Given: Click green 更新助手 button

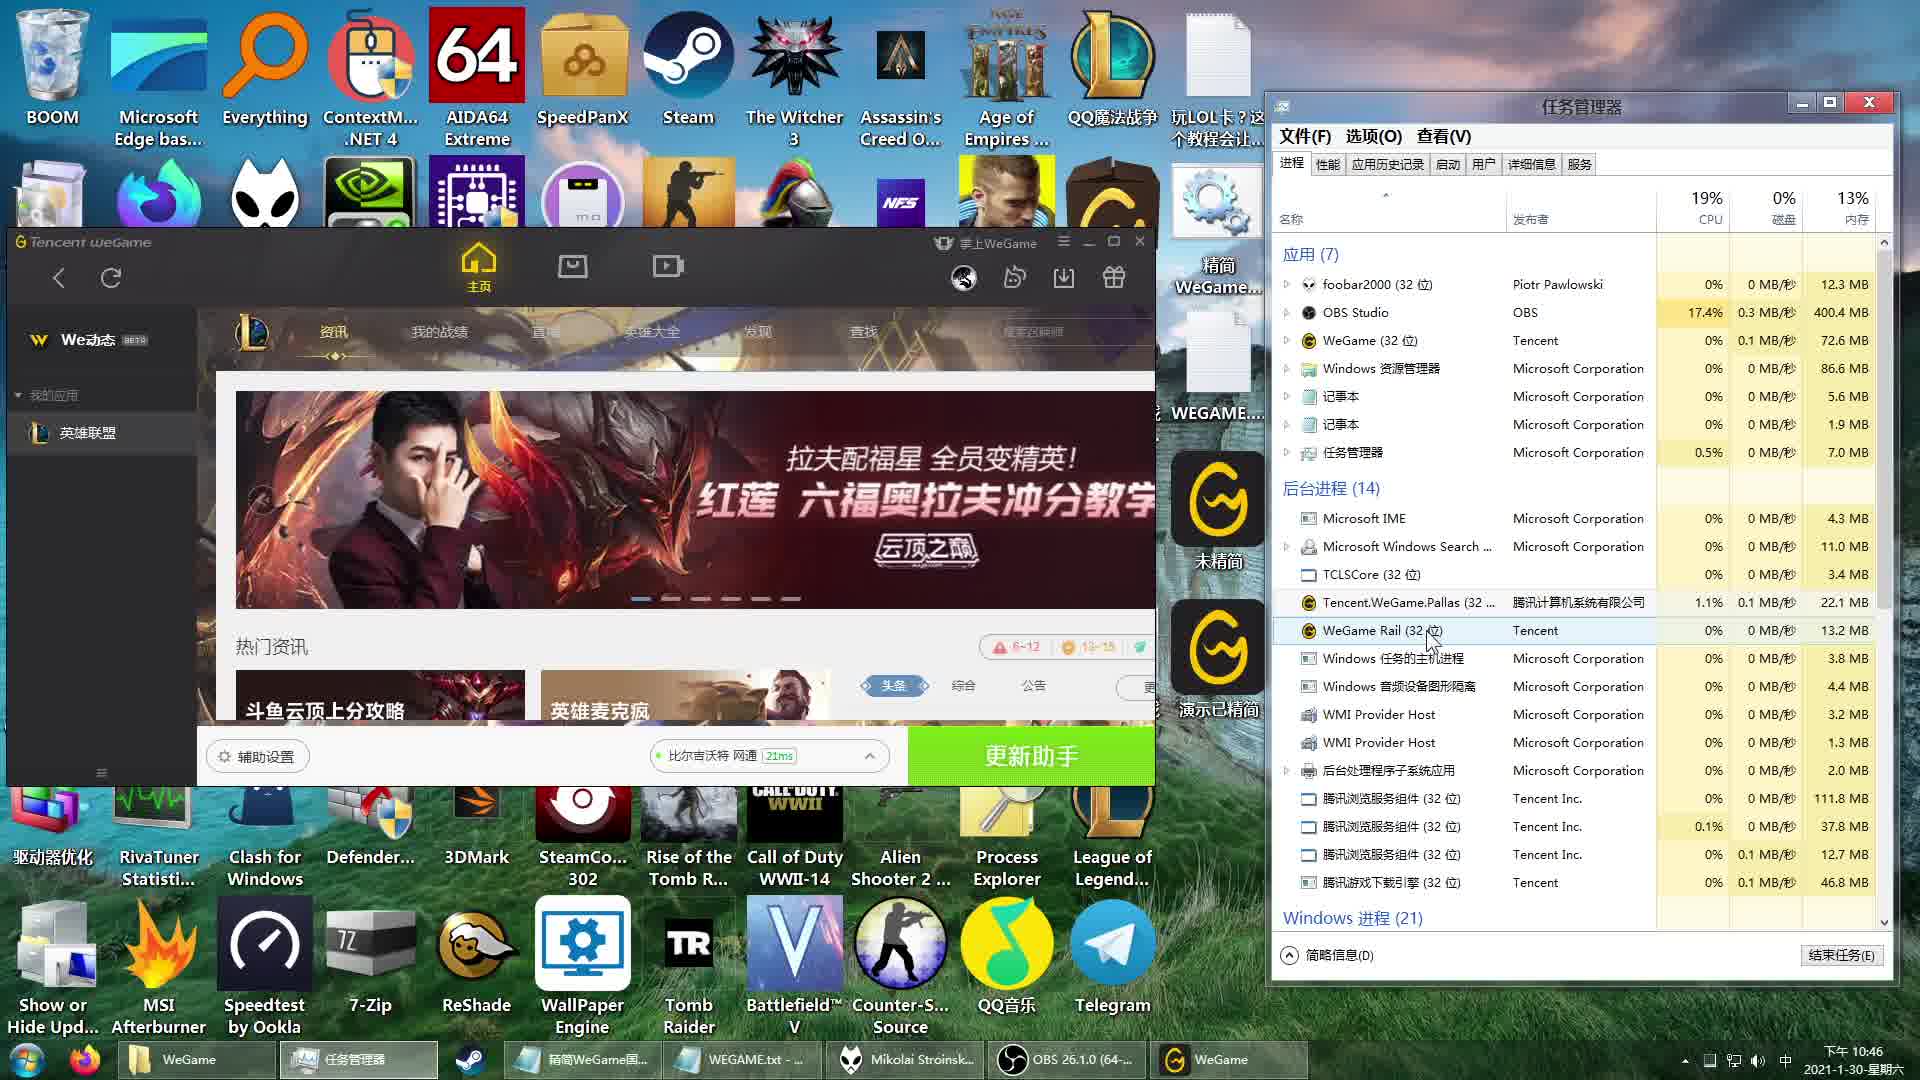Looking at the screenshot, I should click(1031, 756).
